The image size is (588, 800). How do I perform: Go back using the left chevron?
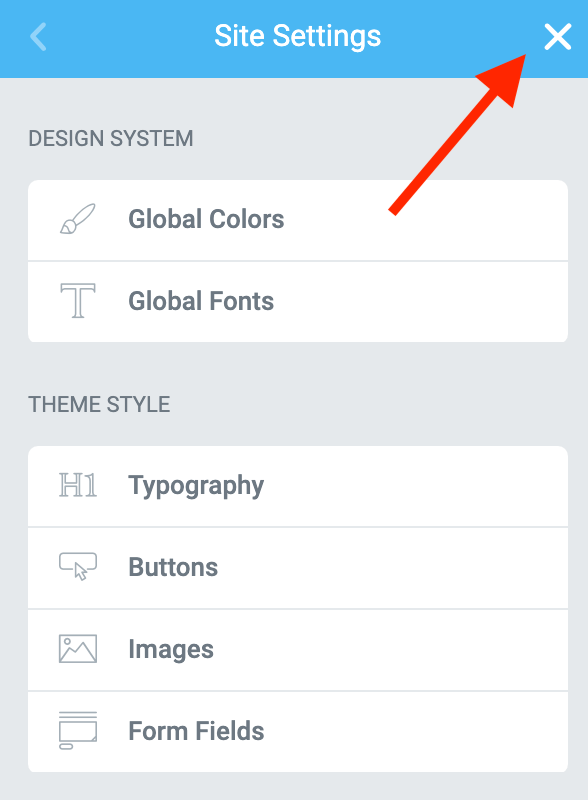[38, 37]
